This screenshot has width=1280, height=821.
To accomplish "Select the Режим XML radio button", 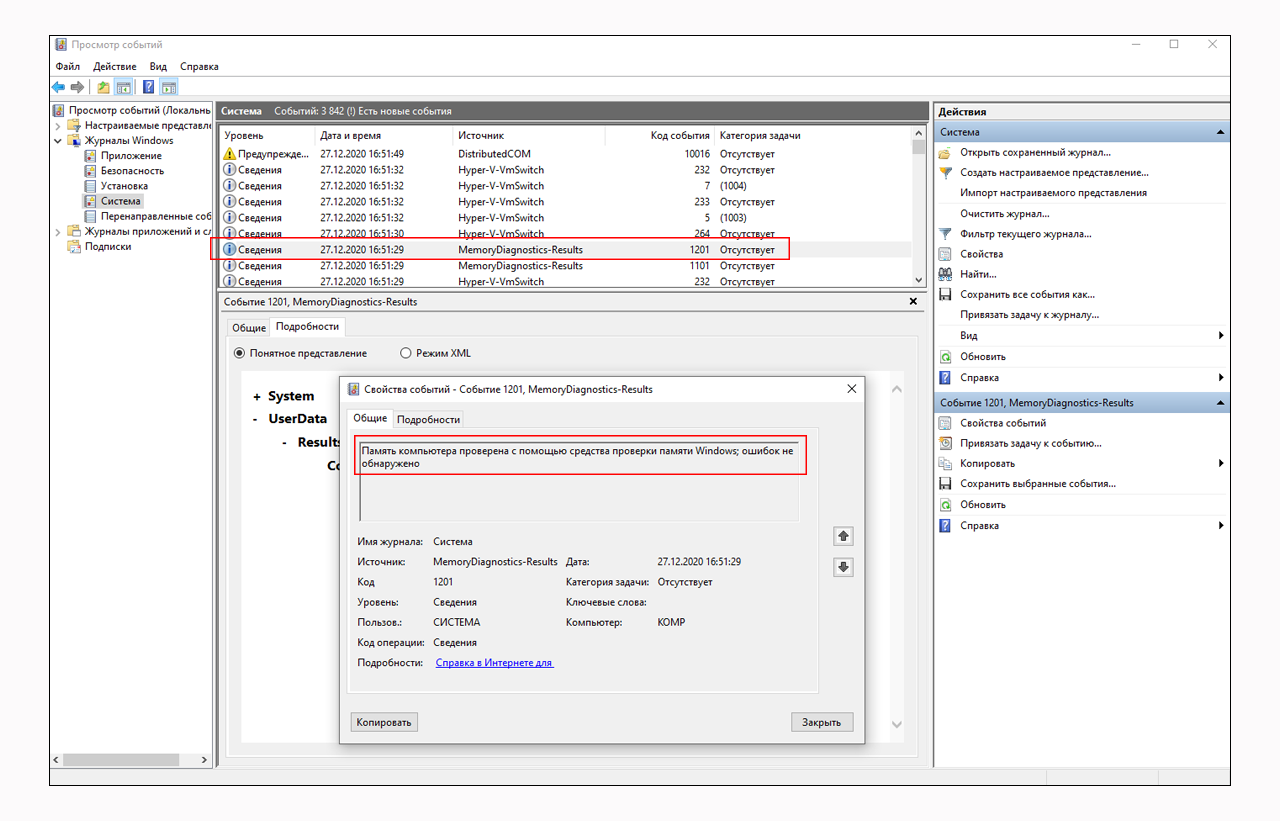I will [406, 353].
